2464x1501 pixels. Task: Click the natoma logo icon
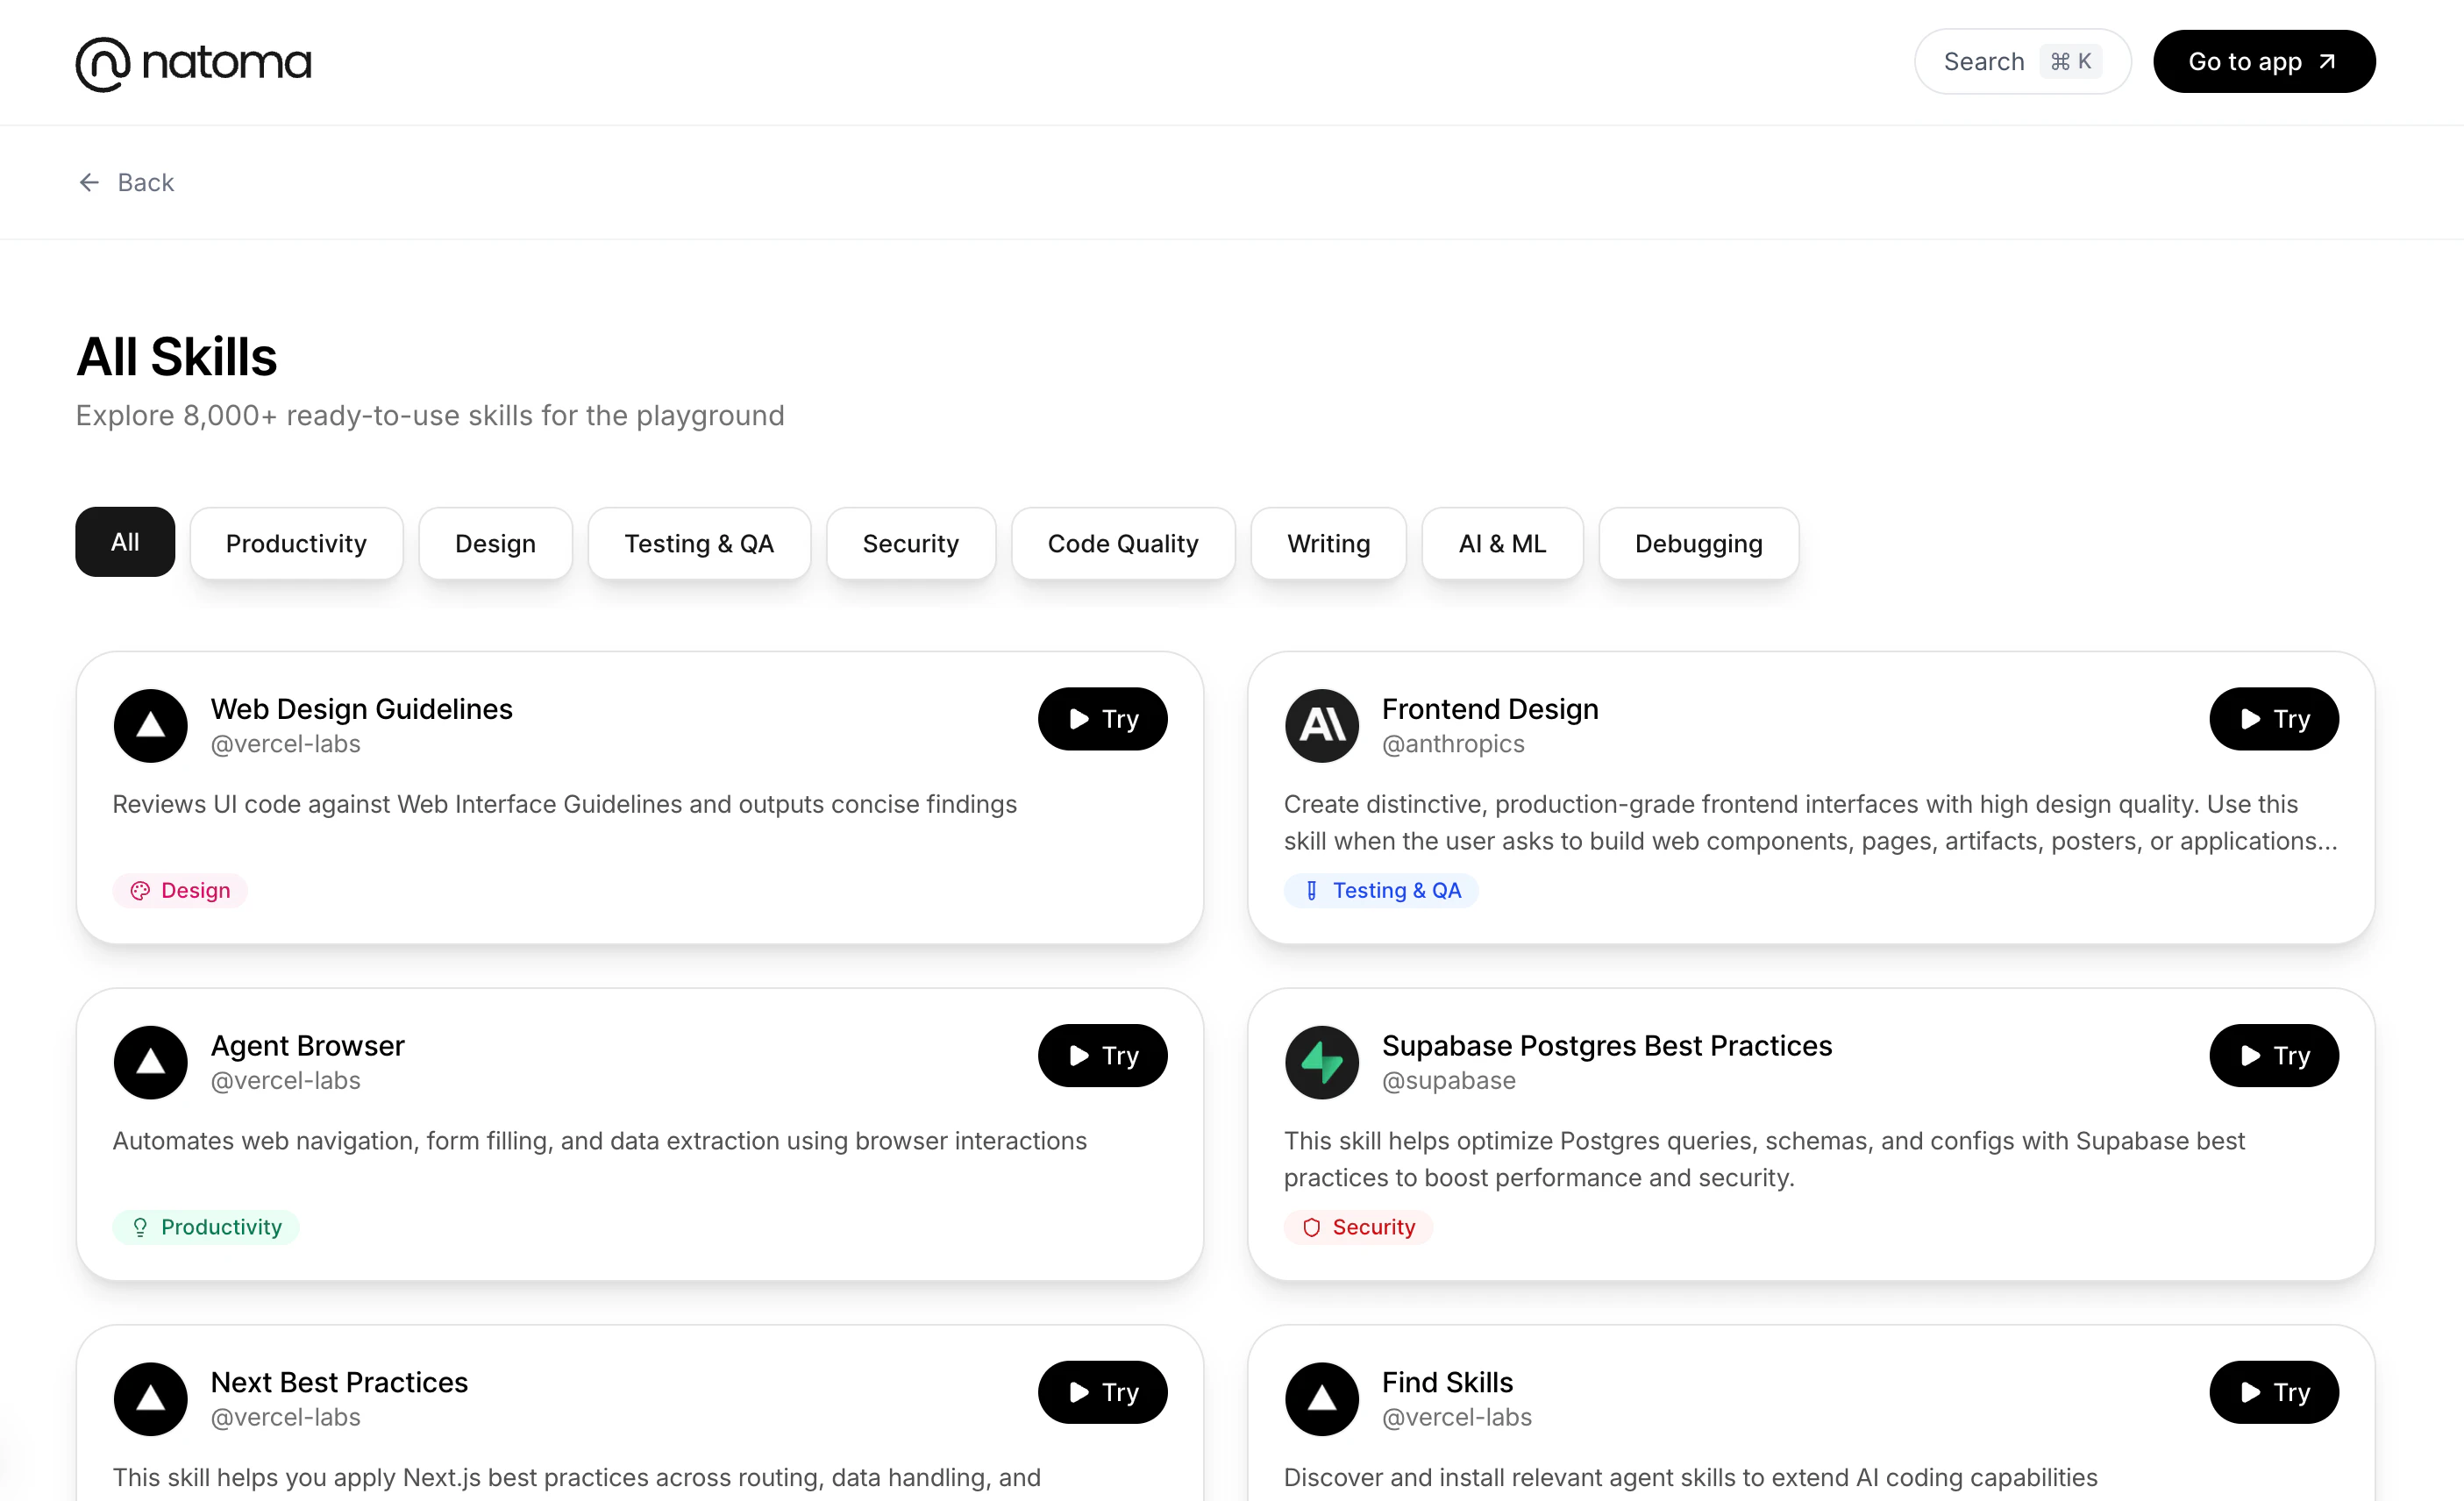[103, 64]
